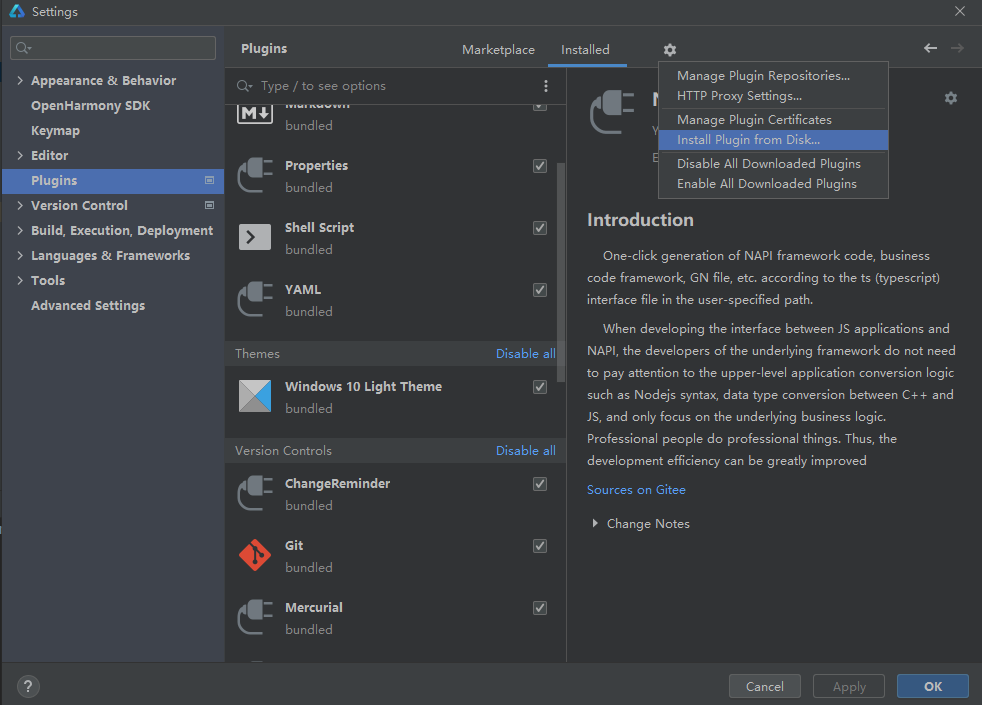Screen dimensions: 982x705
Task: Focus the settings search field
Action: coord(113,48)
